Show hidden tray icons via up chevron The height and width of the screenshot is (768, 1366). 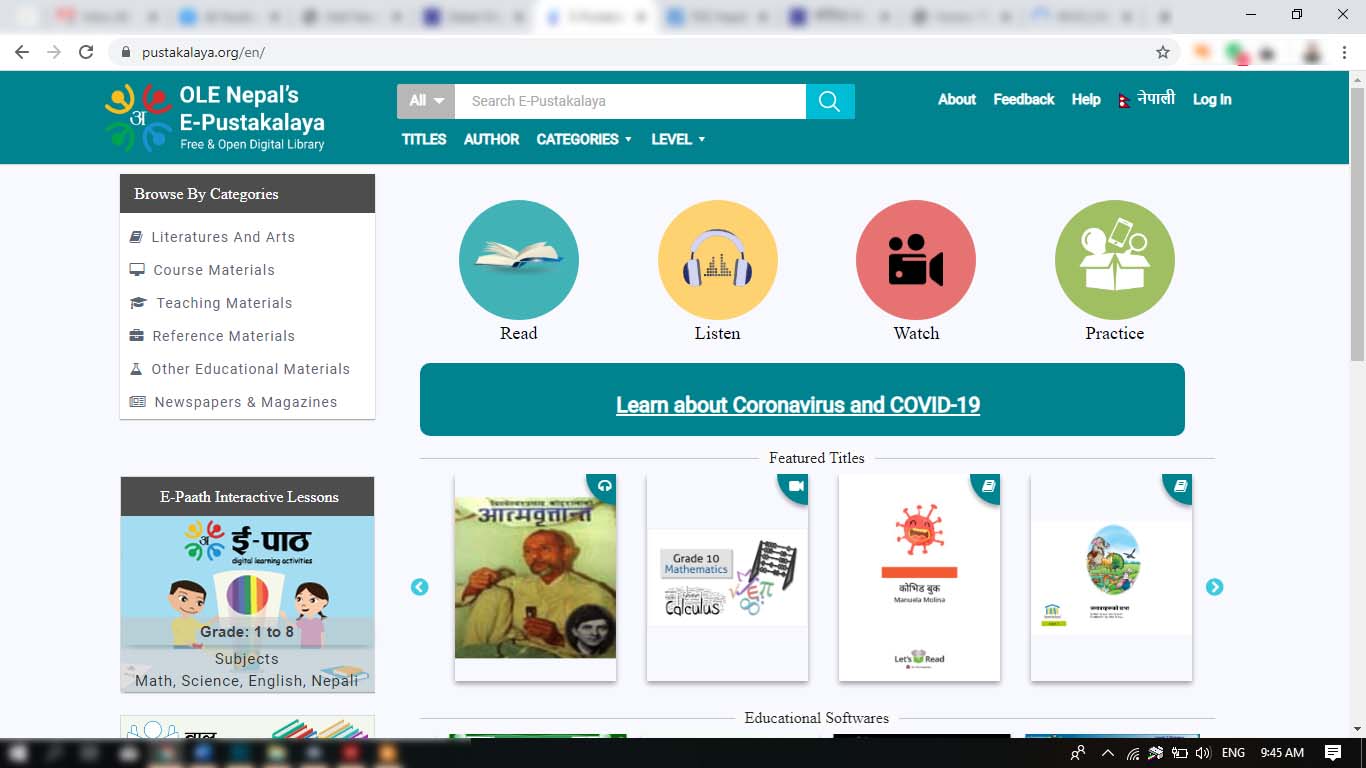(1107, 753)
